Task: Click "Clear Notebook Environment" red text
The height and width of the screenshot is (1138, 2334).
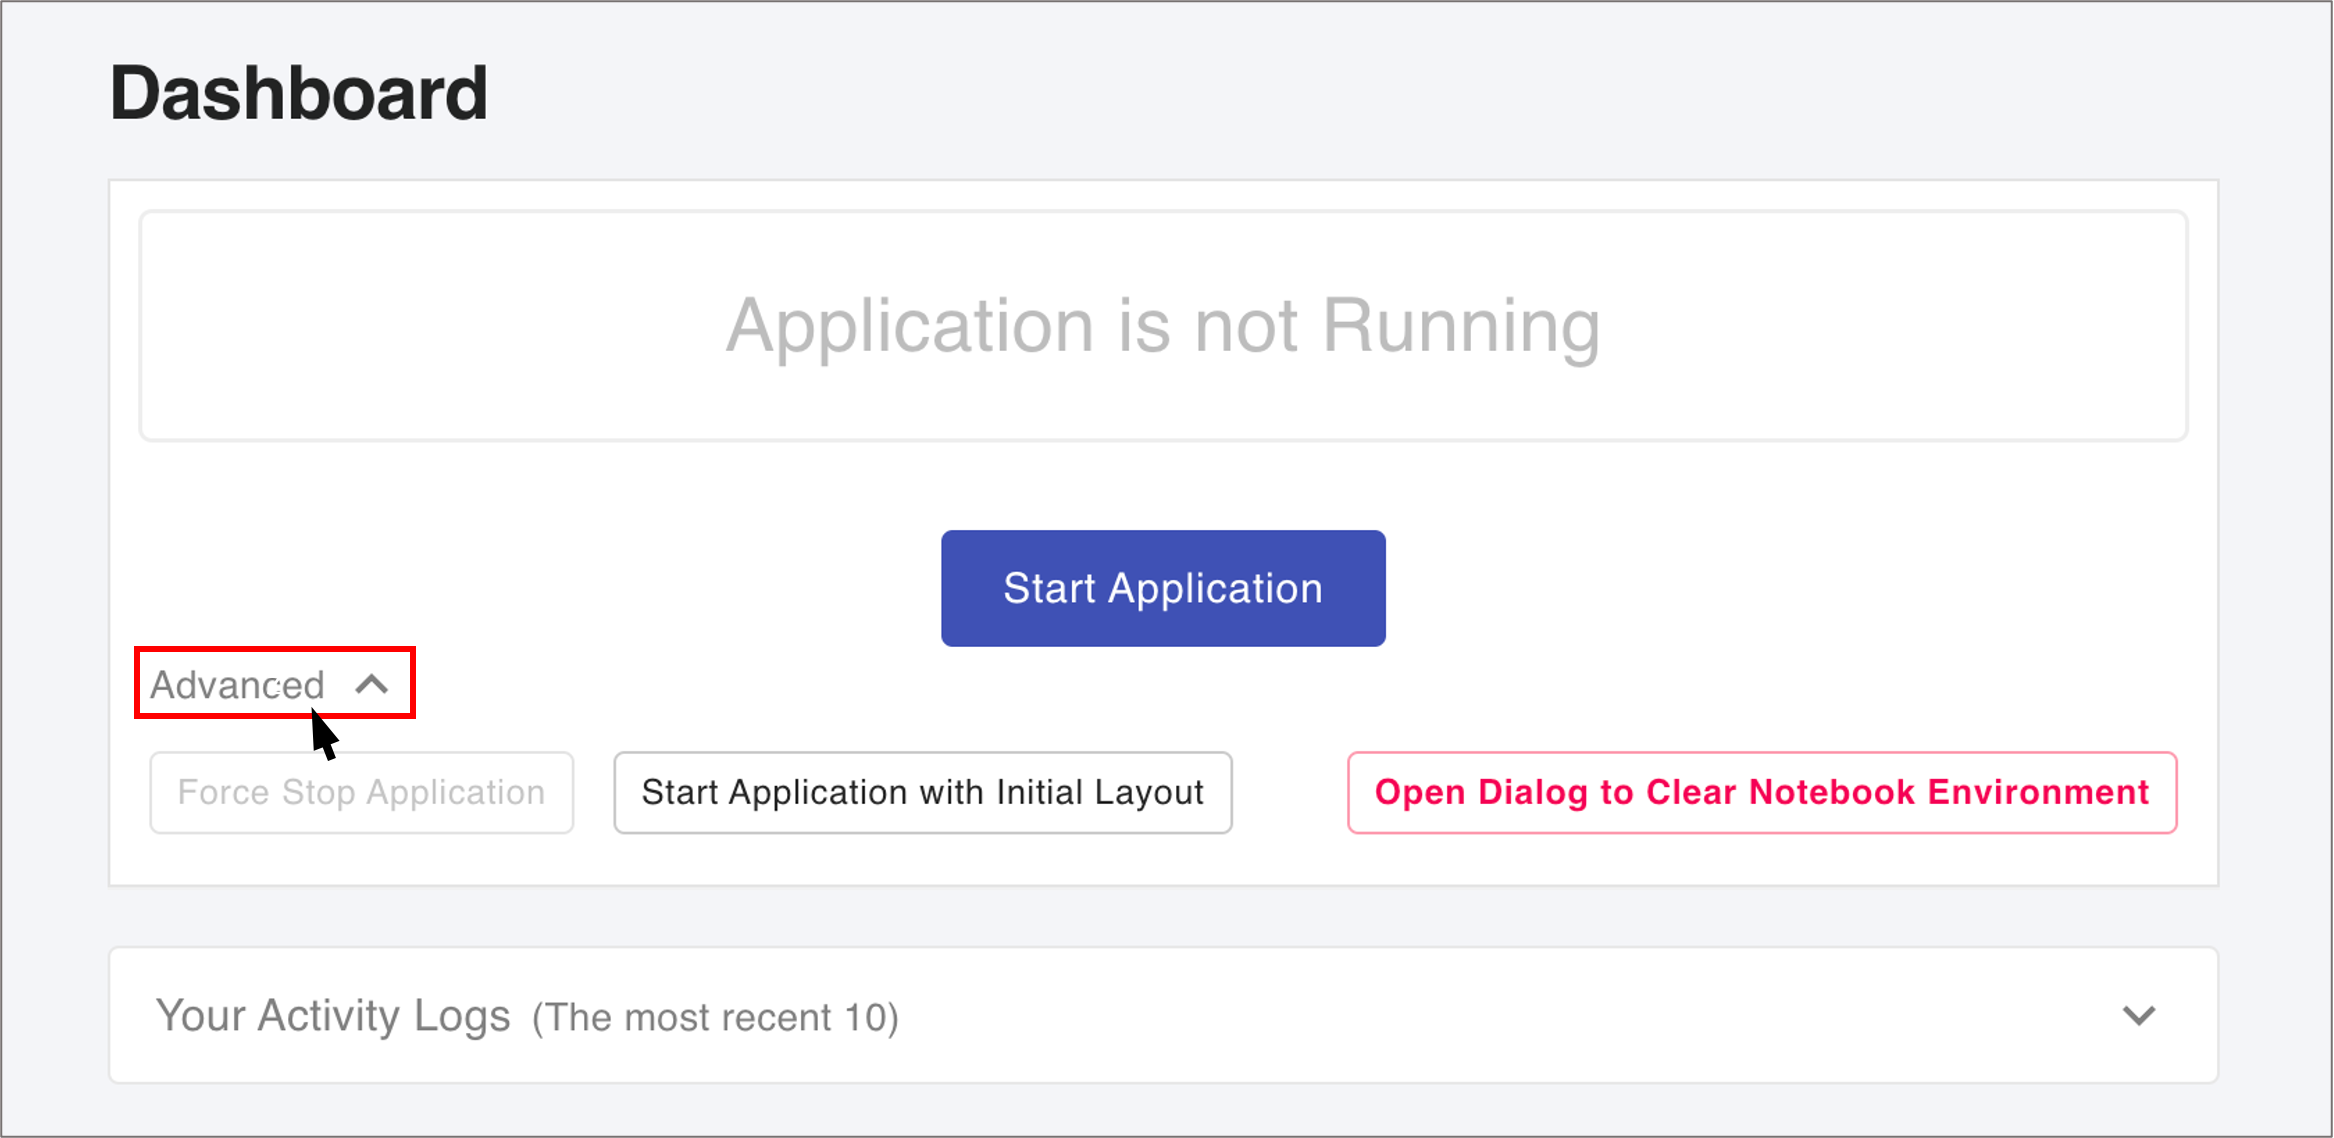Action: pos(1897,793)
